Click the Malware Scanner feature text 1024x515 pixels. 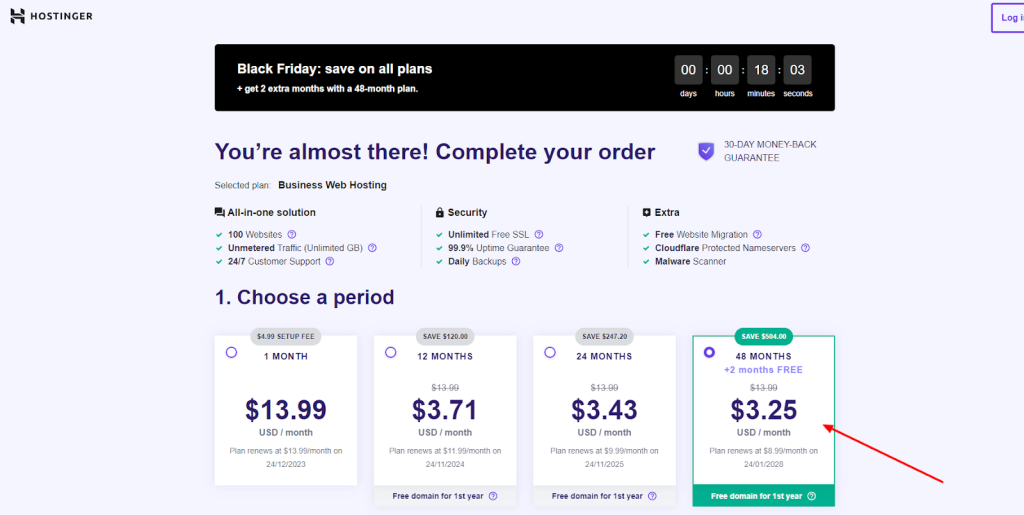[x=690, y=261]
